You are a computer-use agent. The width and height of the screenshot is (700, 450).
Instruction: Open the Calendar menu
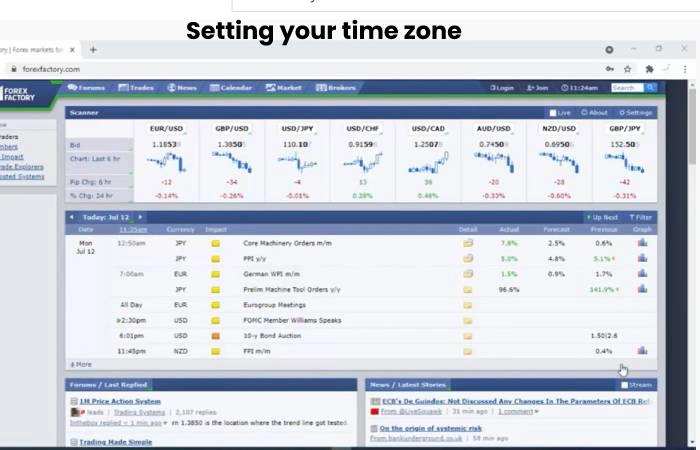pyautogui.click(x=231, y=88)
